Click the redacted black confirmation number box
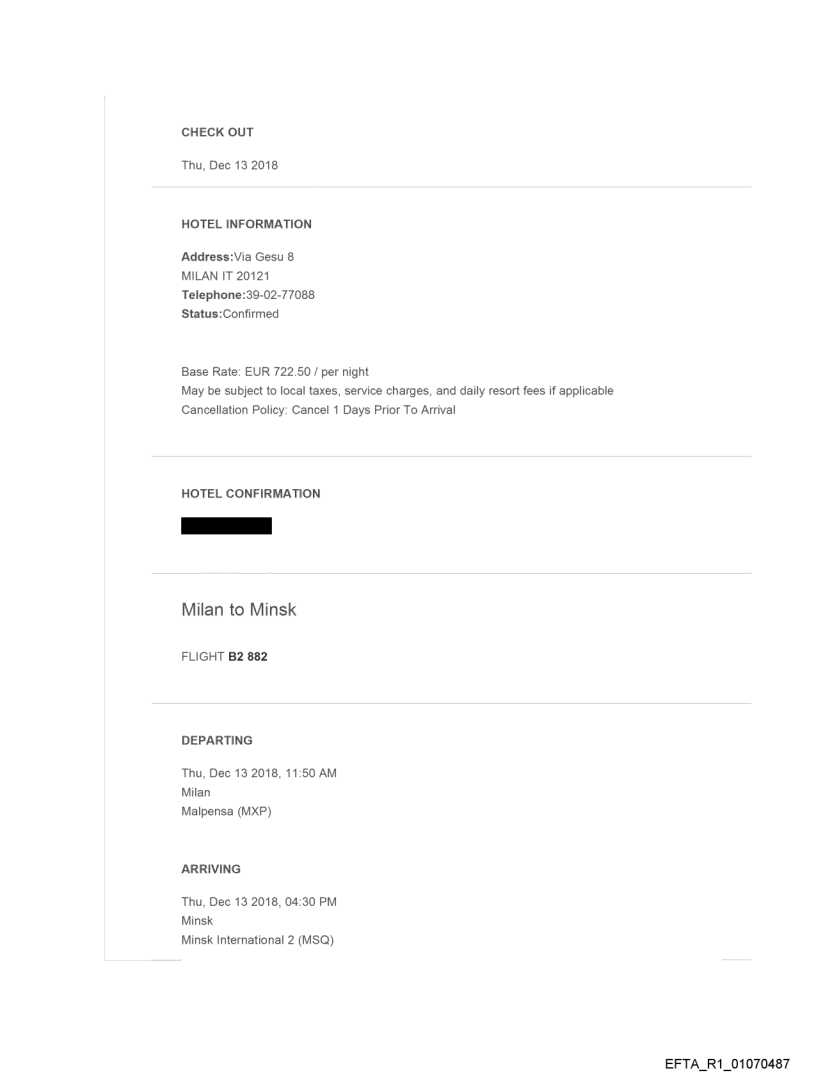The height and width of the screenshot is (1073, 816). coord(226,526)
